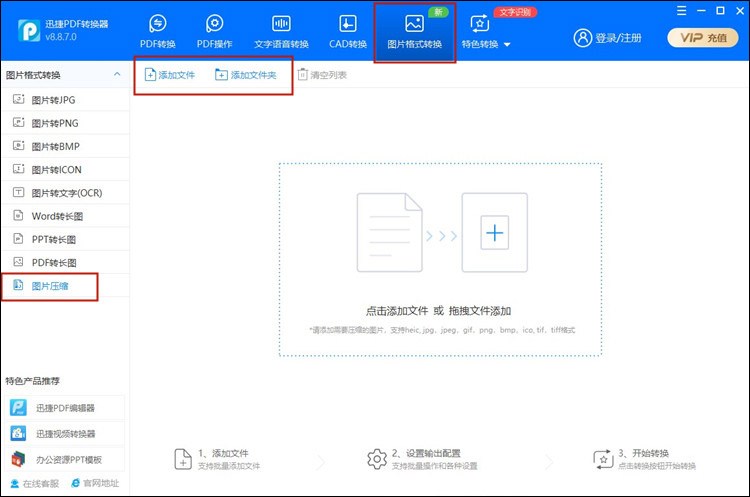Open 迅捷视频转换器 product recommendation

tap(66, 434)
